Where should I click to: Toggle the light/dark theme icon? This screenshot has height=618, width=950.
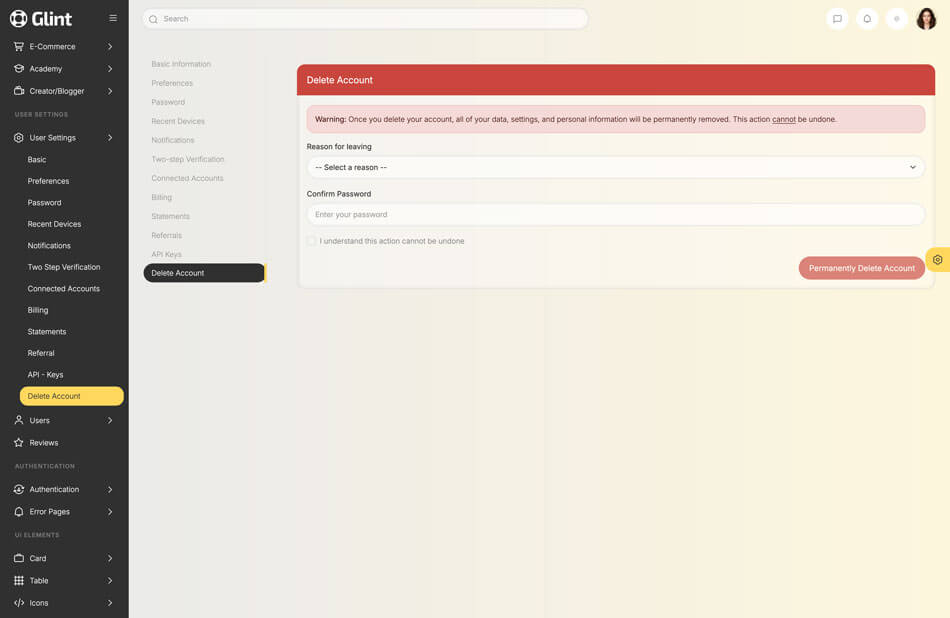(x=897, y=19)
